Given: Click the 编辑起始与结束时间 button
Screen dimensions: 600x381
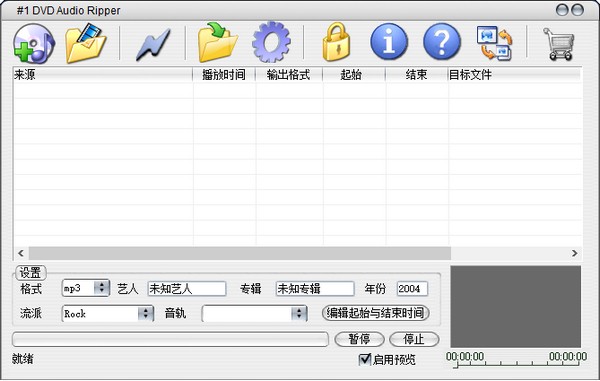Looking at the screenshot, I should click(375, 313).
